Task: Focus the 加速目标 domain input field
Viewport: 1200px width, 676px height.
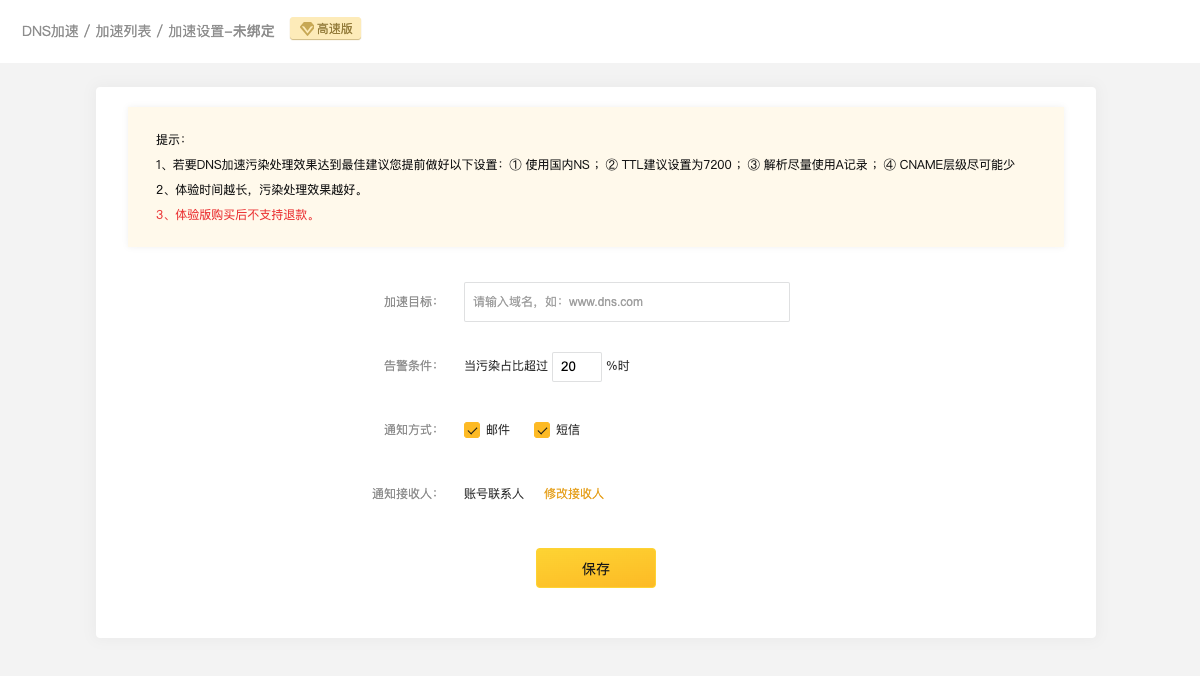Action: click(626, 302)
